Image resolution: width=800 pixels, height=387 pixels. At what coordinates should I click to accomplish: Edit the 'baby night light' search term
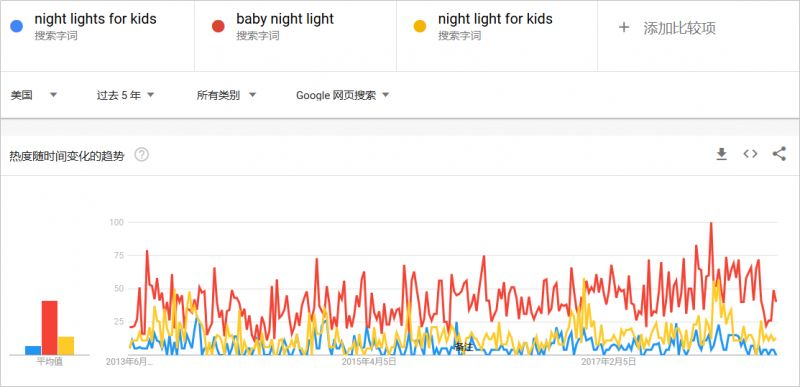click(x=285, y=19)
